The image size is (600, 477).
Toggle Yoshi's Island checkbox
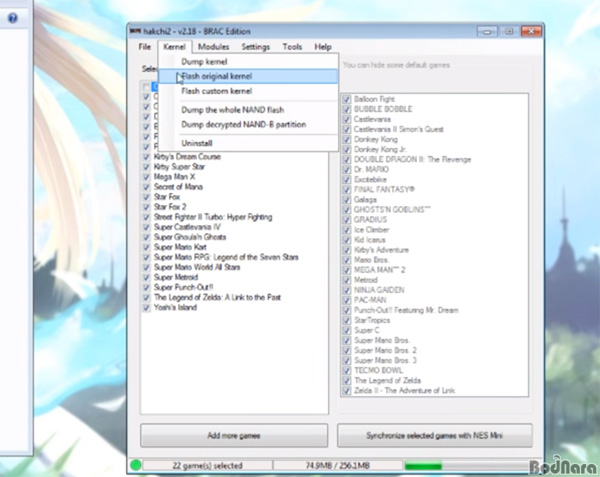[x=146, y=308]
